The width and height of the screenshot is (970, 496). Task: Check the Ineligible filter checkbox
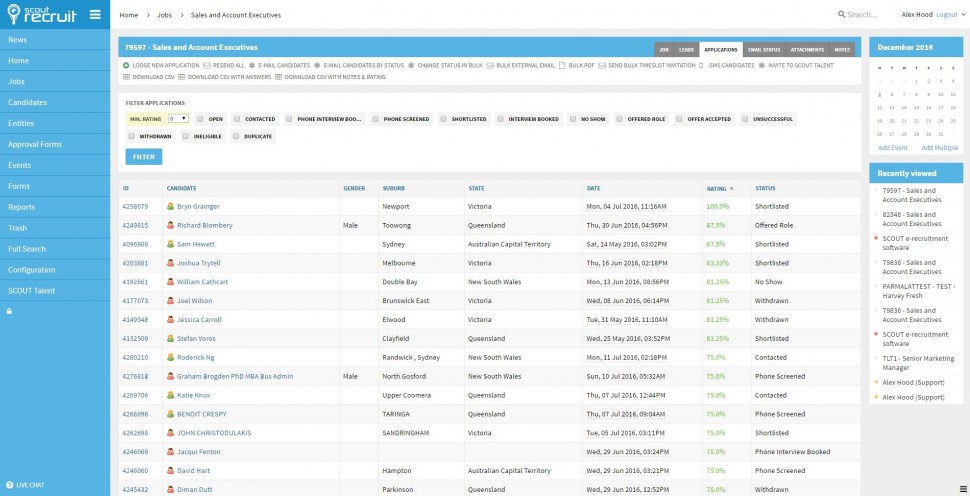click(x=187, y=136)
